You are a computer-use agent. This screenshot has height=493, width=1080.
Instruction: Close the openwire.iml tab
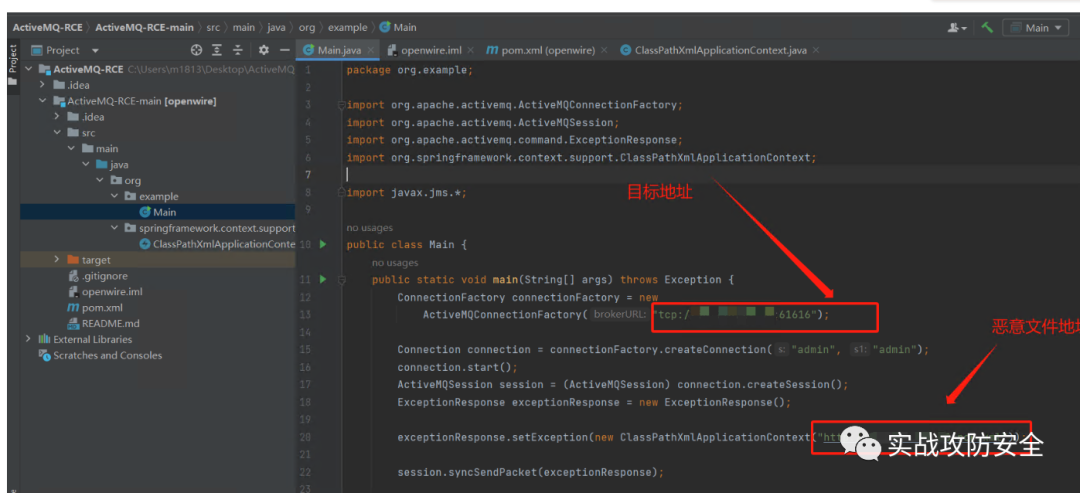pos(470,50)
